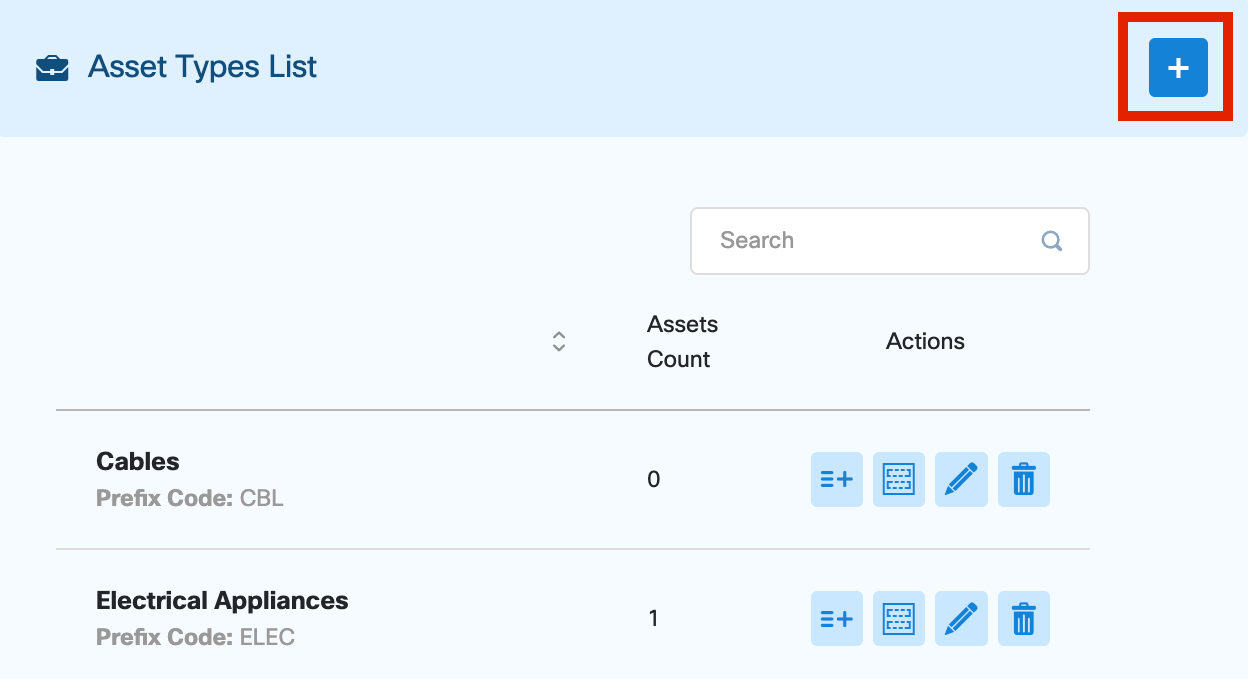
Task: Click the Assets Count column header
Action: (x=682, y=341)
